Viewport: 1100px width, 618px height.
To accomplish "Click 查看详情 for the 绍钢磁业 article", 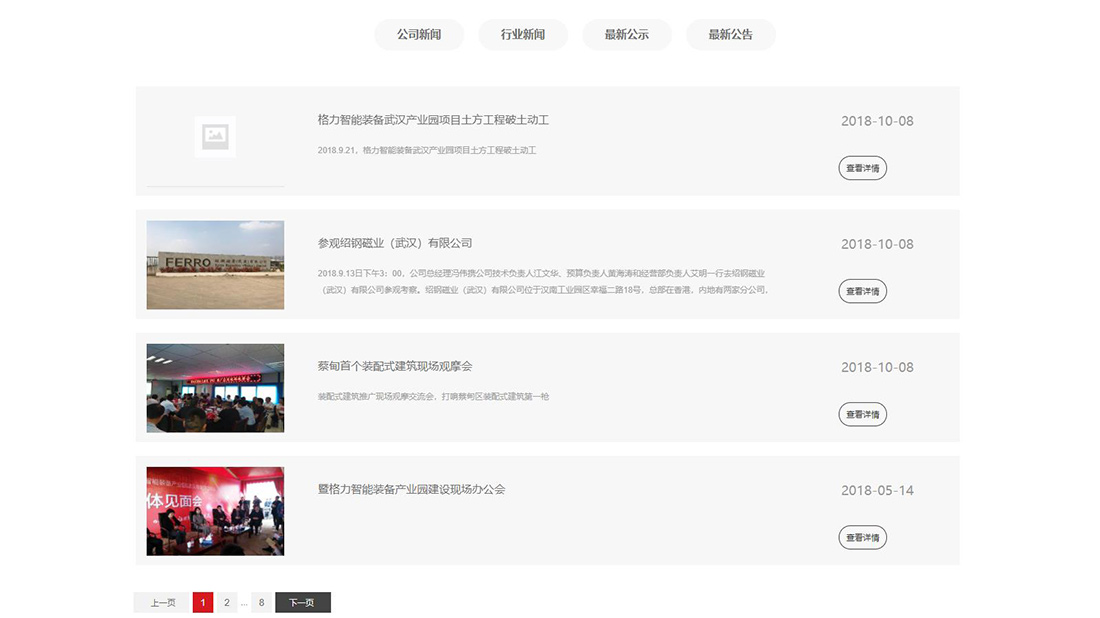I will (862, 291).
